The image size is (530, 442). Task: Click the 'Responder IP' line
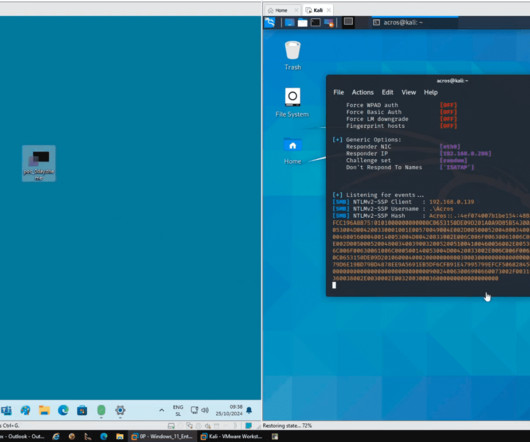click(418, 153)
